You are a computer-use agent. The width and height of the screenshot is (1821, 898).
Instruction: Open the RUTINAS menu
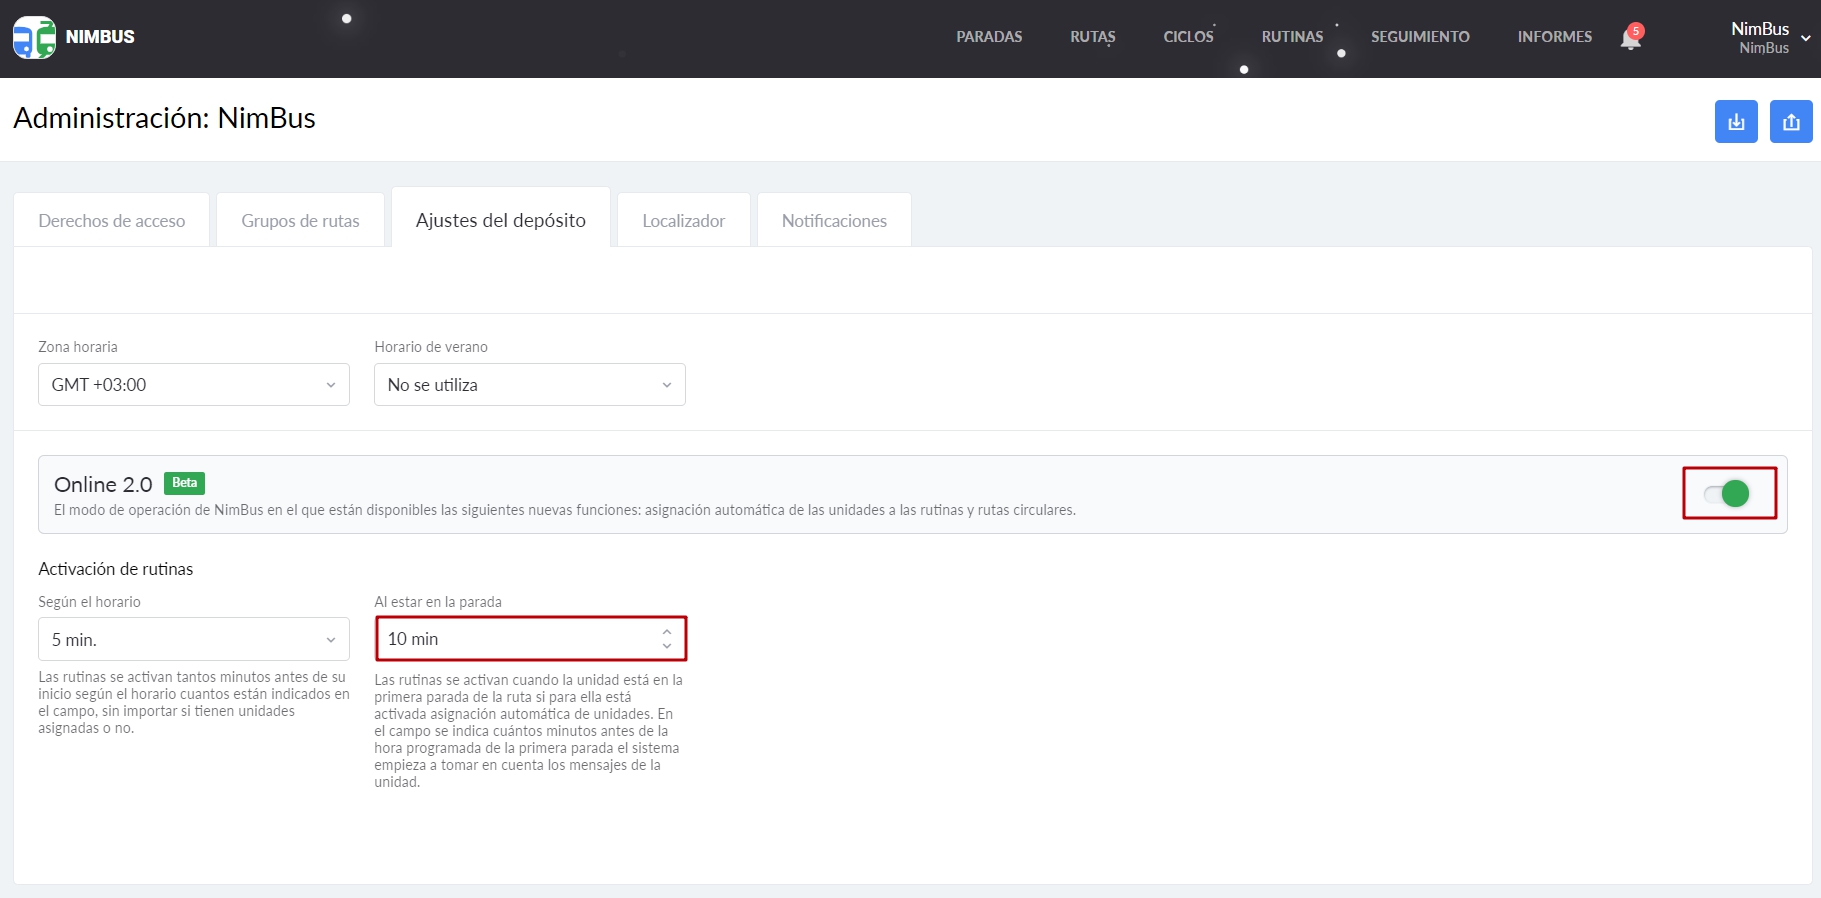coord(1292,37)
